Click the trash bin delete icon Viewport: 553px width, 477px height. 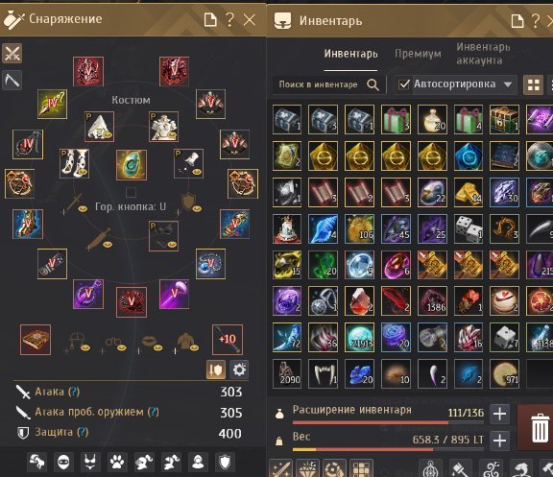click(540, 428)
